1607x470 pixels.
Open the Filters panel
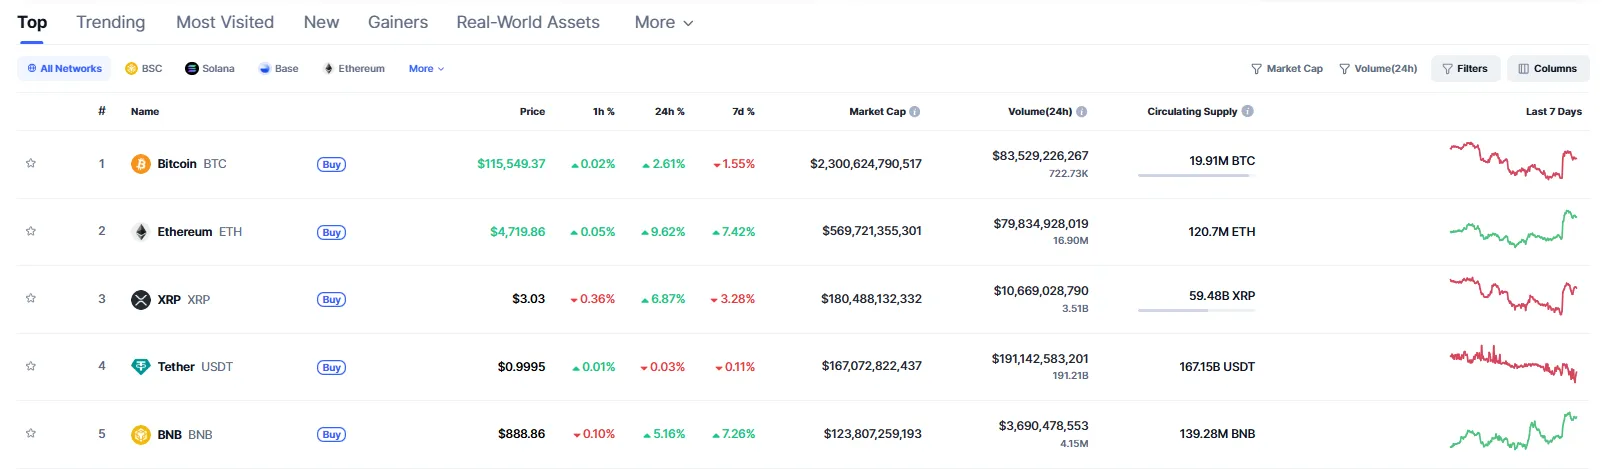1466,69
